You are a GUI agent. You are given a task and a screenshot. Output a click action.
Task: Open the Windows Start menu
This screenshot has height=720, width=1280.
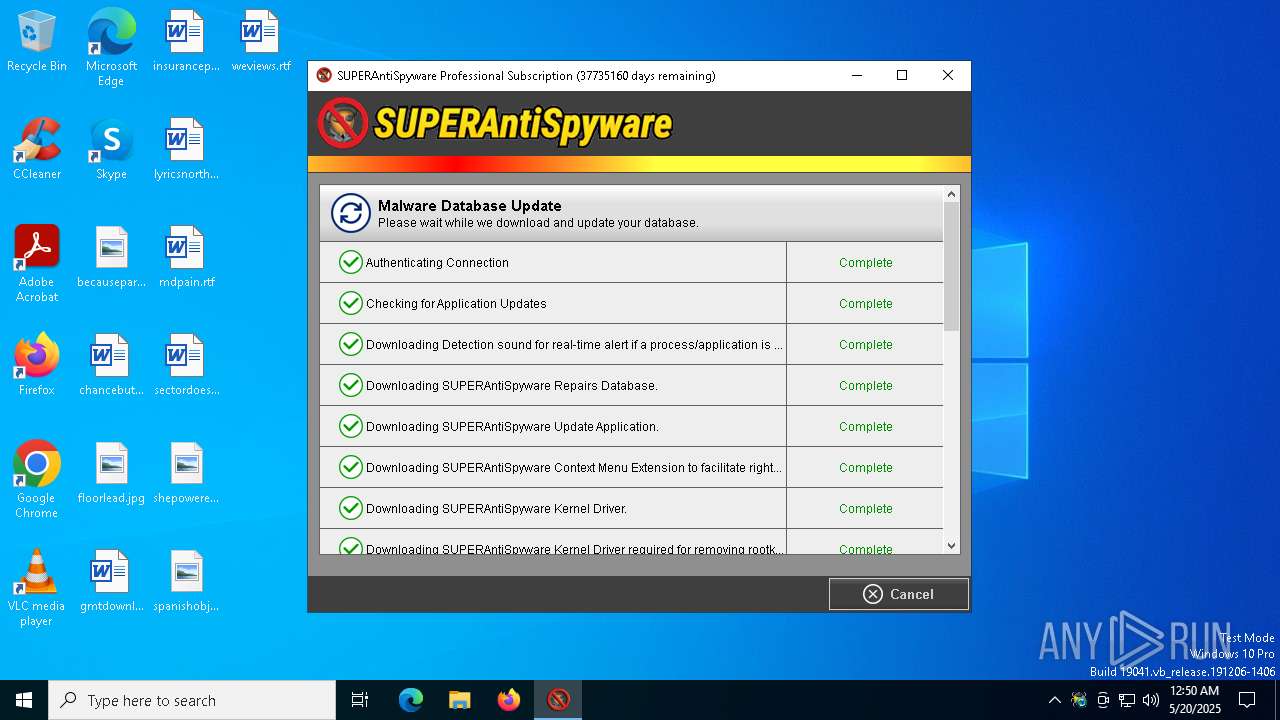[24, 700]
